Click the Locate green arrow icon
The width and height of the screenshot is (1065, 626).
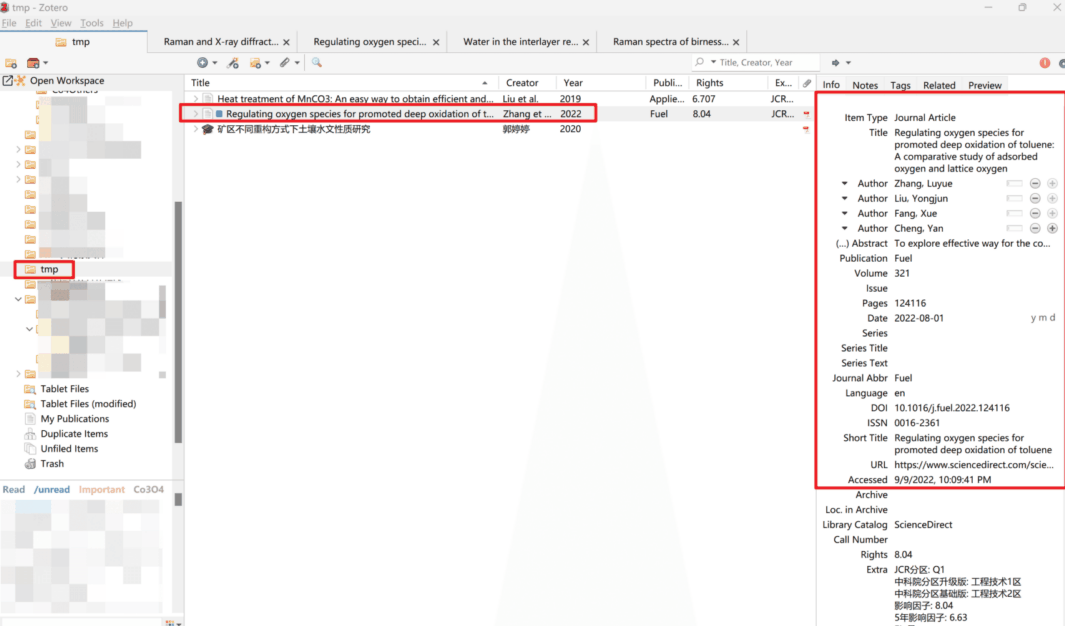pos(836,63)
